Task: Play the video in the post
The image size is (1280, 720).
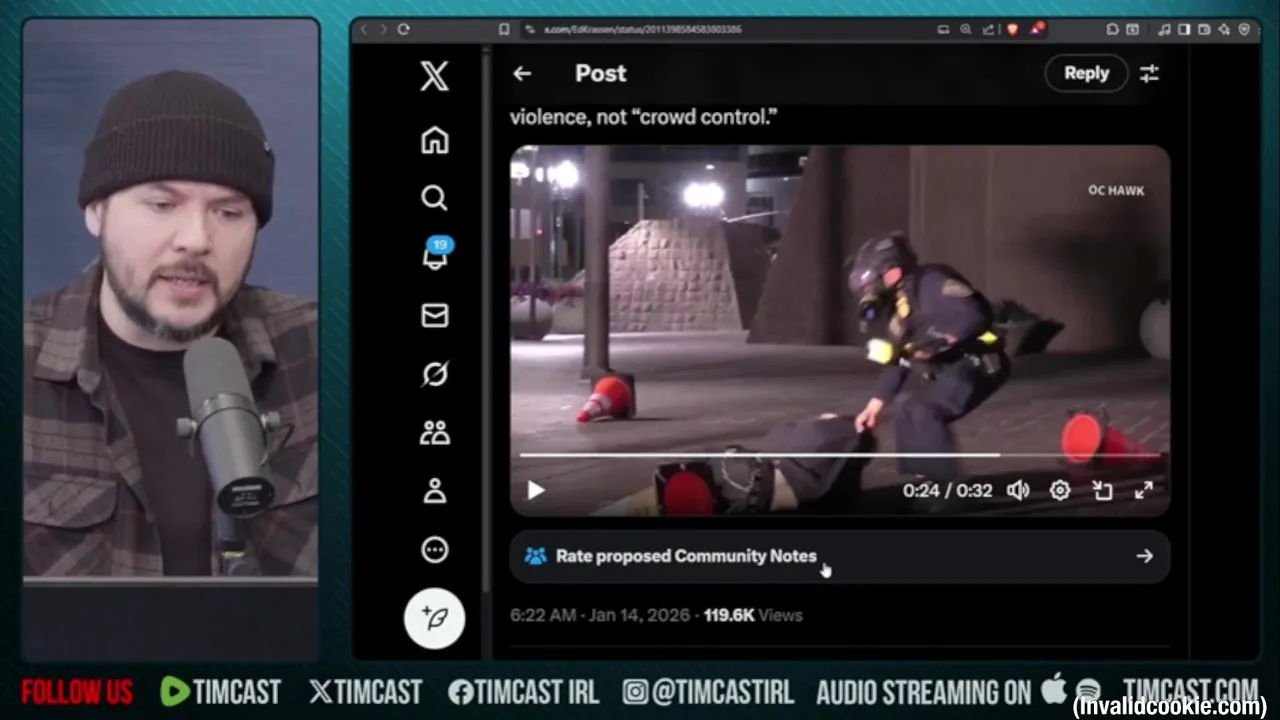Action: [x=536, y=490]
